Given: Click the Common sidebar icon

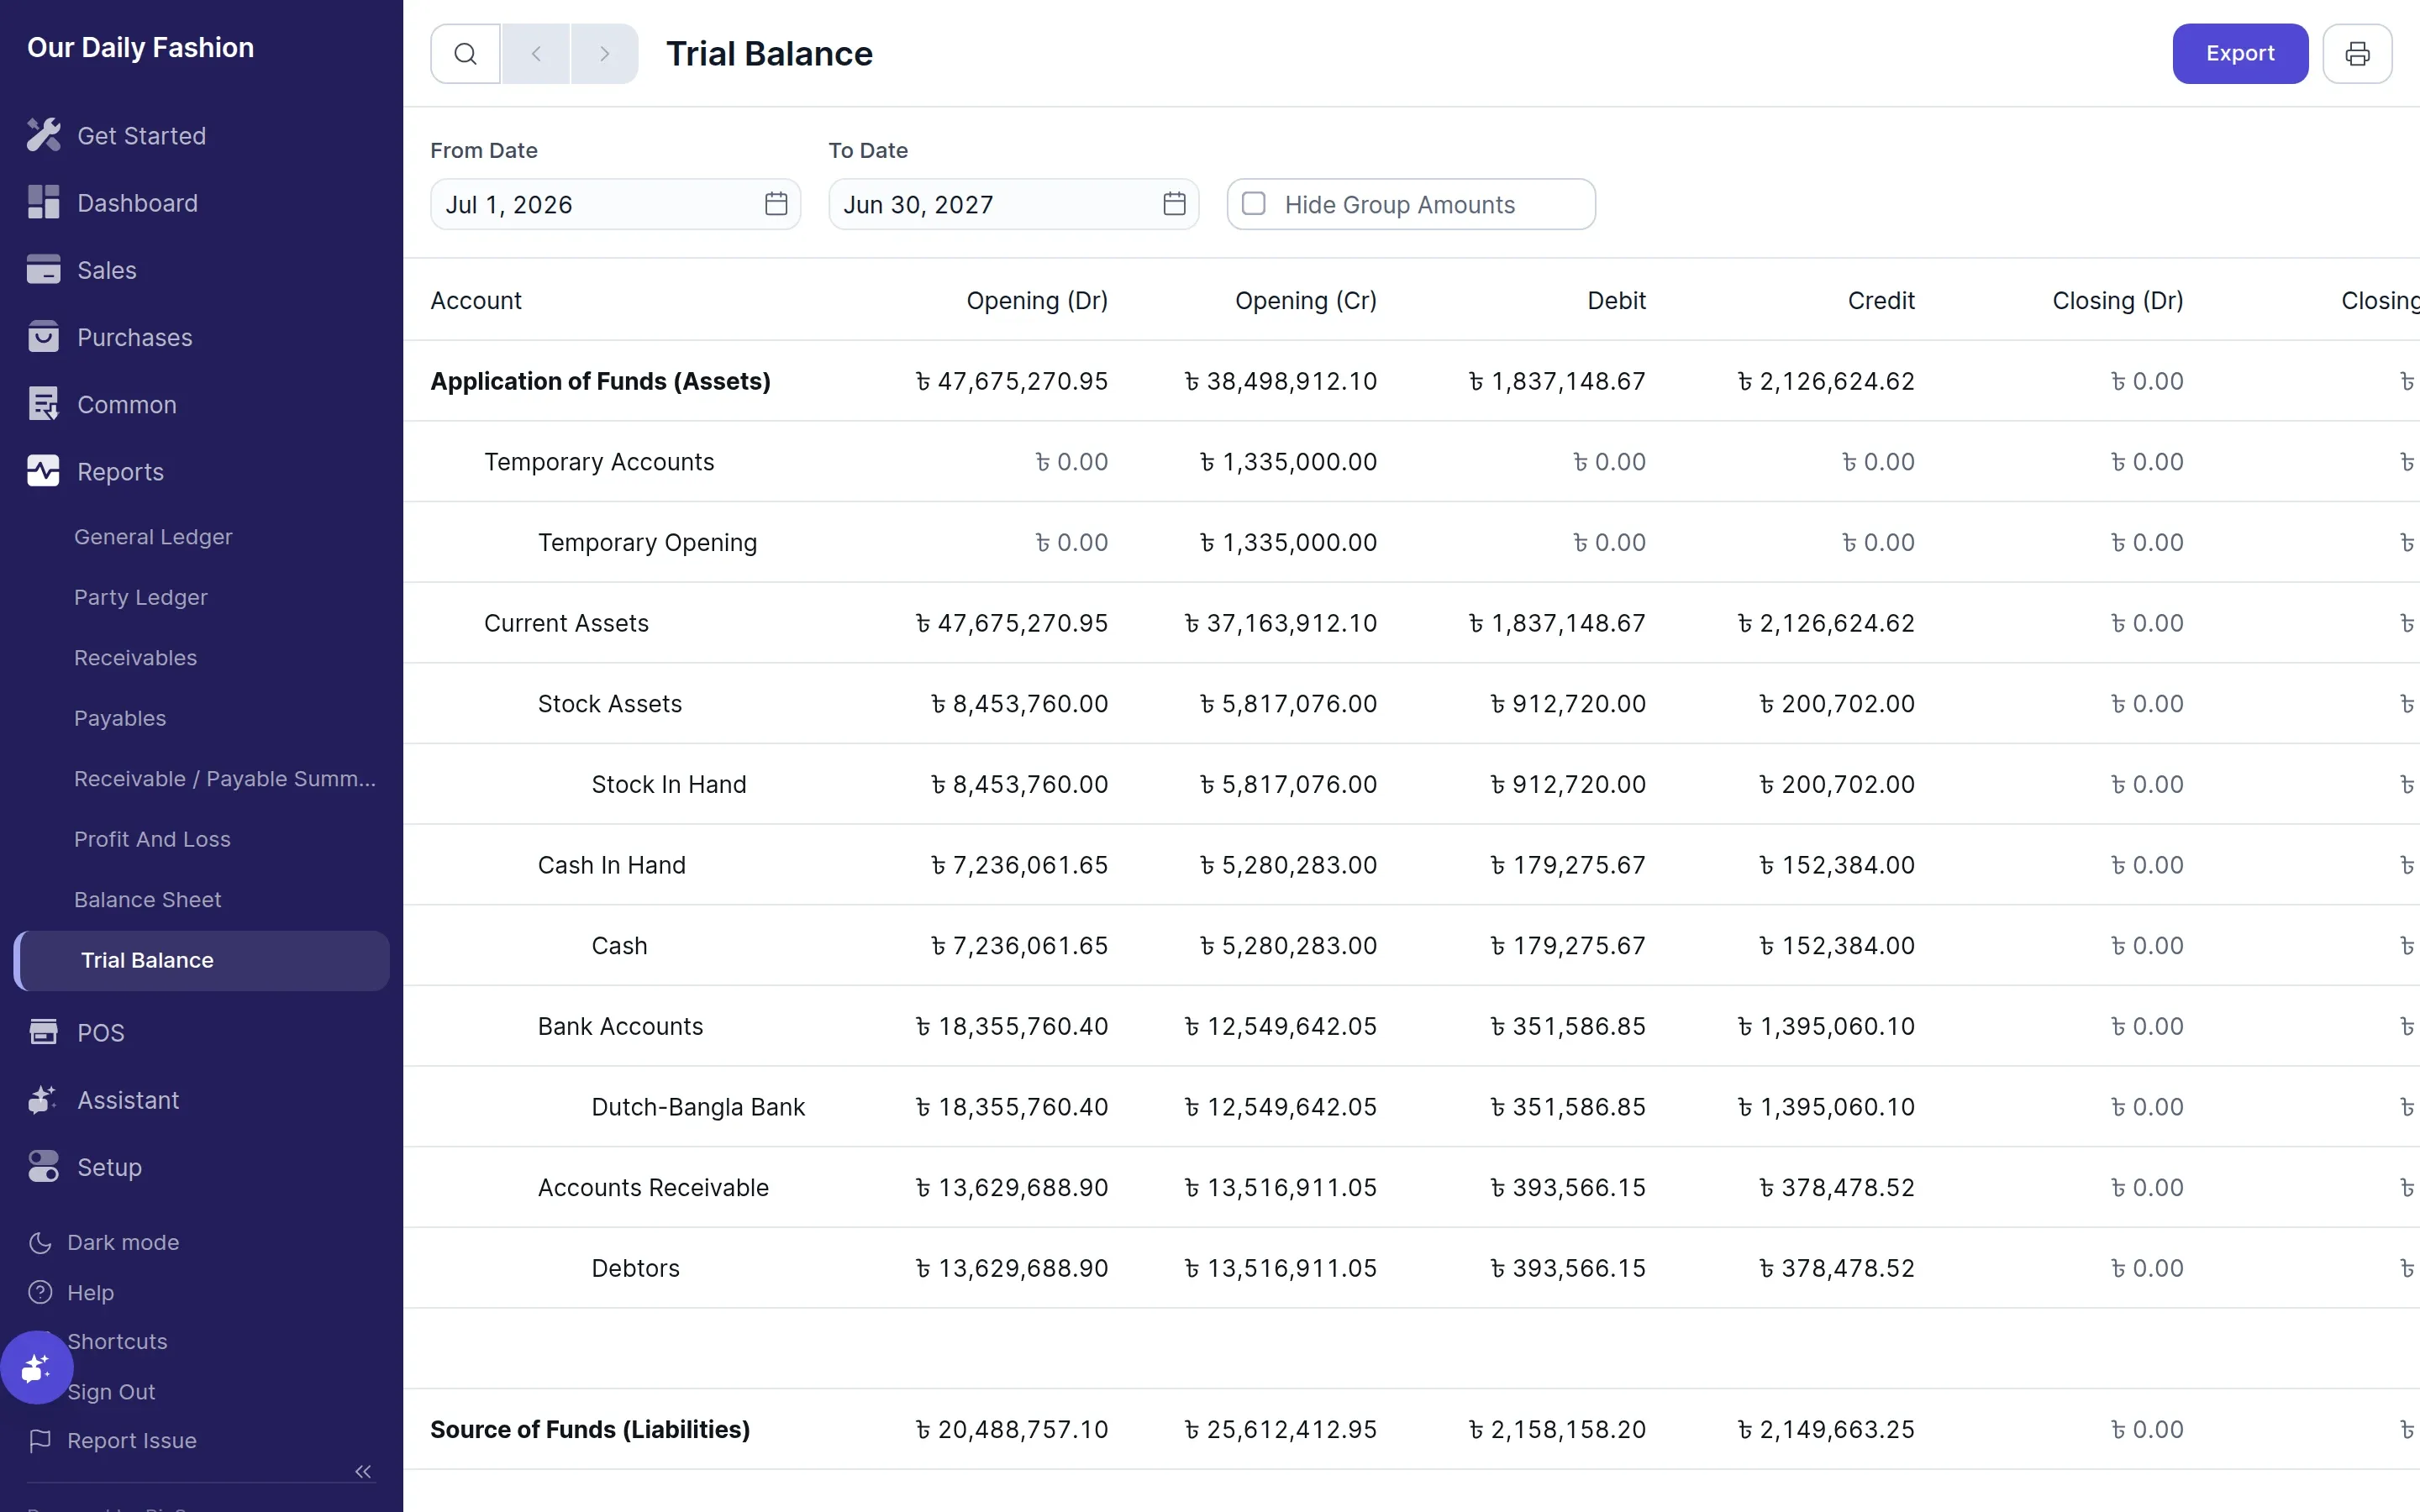Looking at the screenshot, I should (43, 404).
